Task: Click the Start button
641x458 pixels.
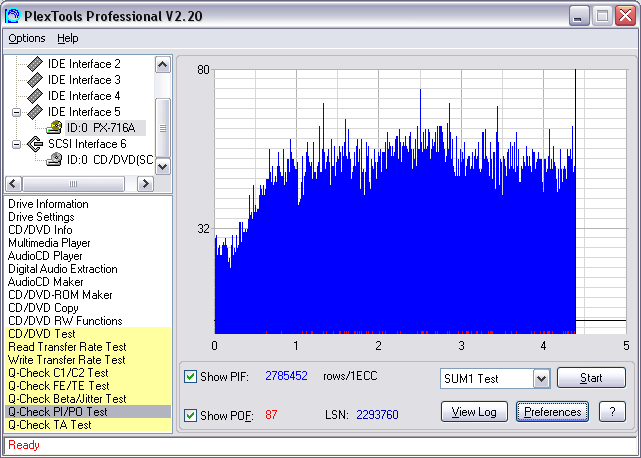Action: pyautogui.click(x=591, y=378)
